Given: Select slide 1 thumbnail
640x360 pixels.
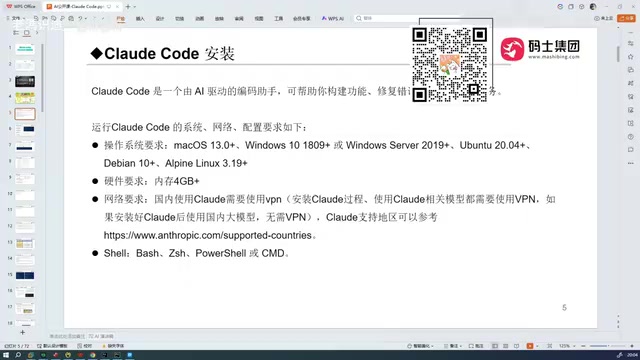Looking at the screenshot, I should [25, 49].
